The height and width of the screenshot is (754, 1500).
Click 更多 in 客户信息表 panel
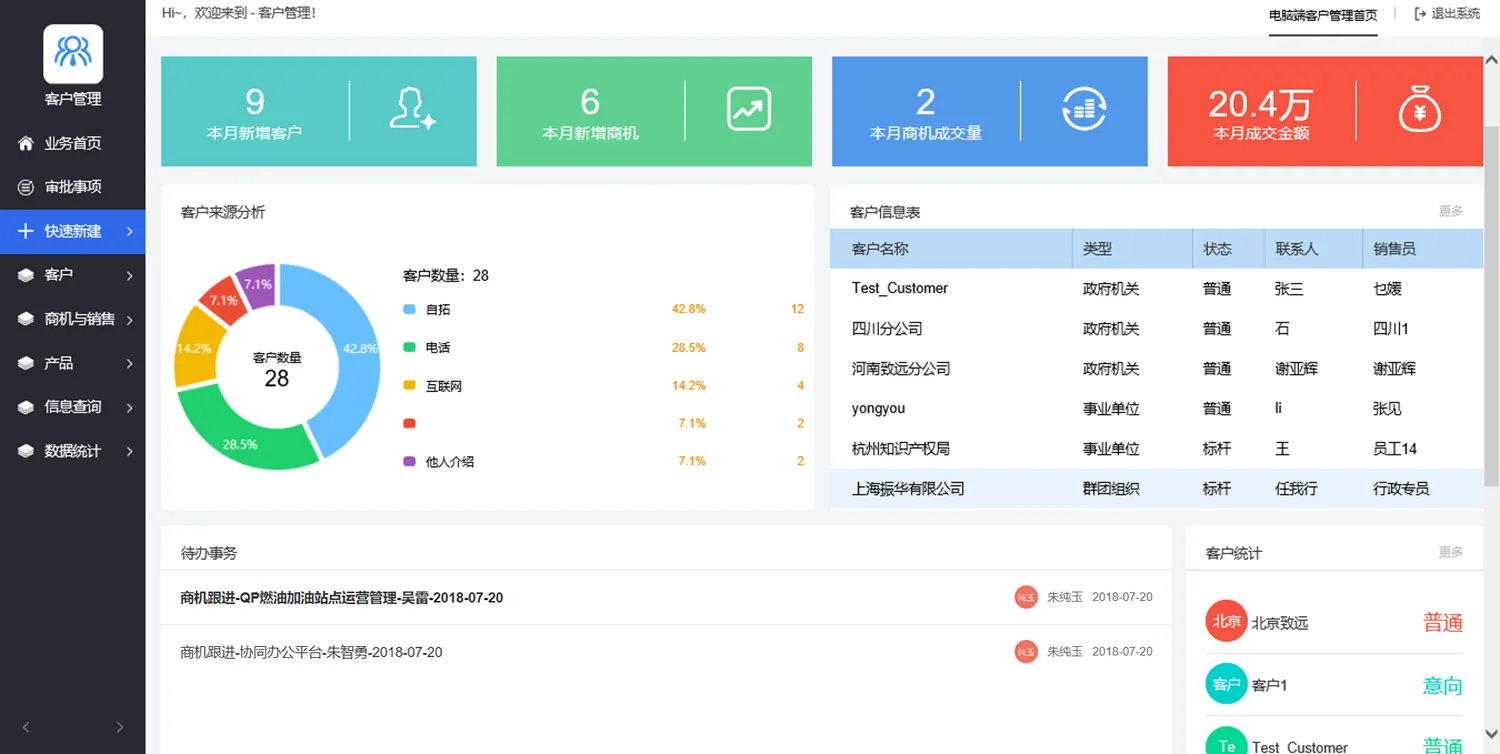[x=1451, y=211]
